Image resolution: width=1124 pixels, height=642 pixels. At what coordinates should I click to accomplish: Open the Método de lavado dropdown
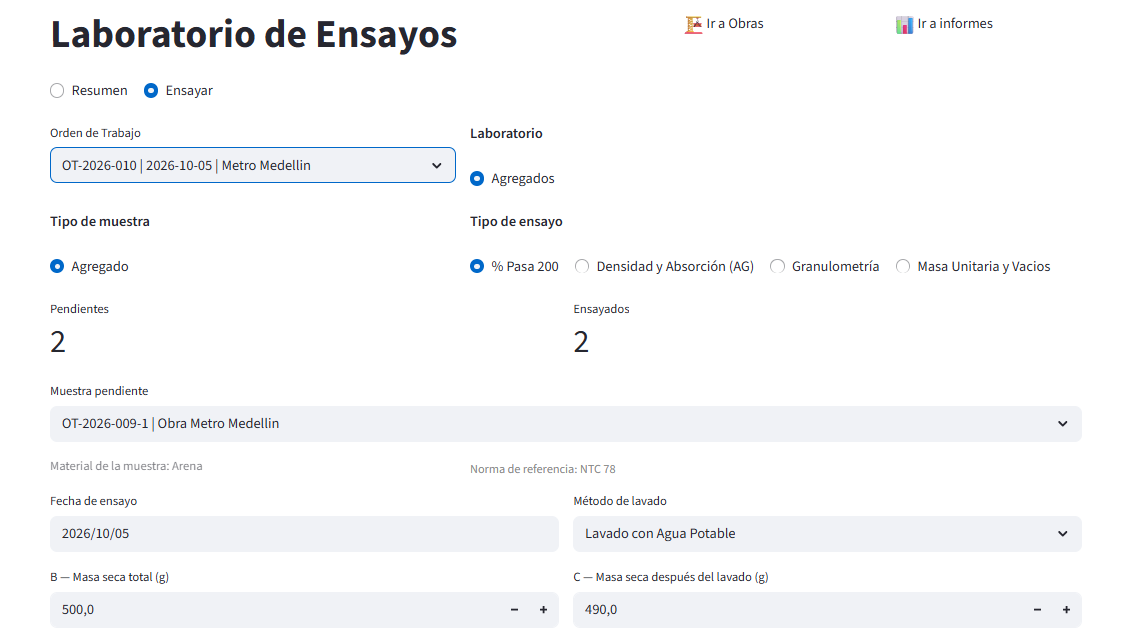(x=827, y=534)
